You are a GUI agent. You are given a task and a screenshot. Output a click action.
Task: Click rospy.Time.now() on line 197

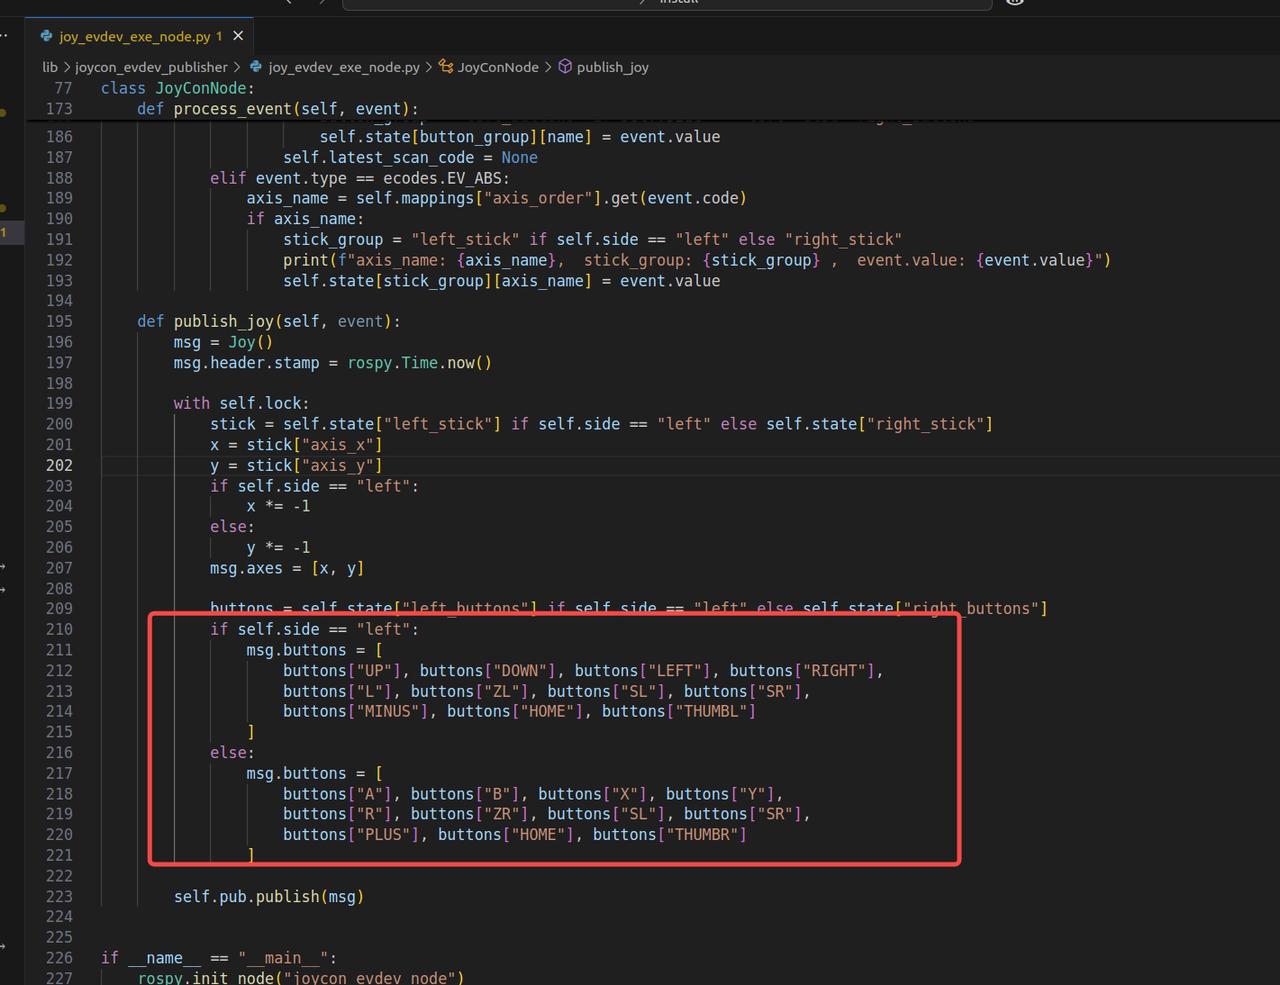419,363
